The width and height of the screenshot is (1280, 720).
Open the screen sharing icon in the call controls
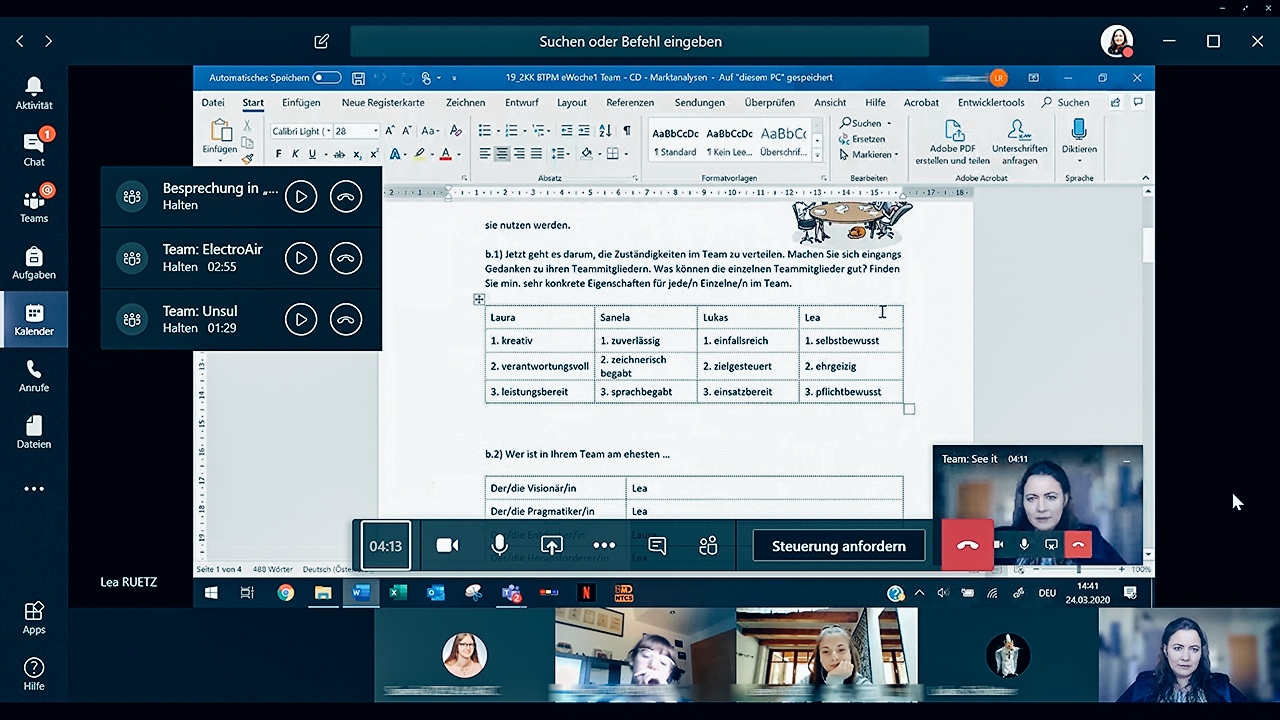coord(551,545)
